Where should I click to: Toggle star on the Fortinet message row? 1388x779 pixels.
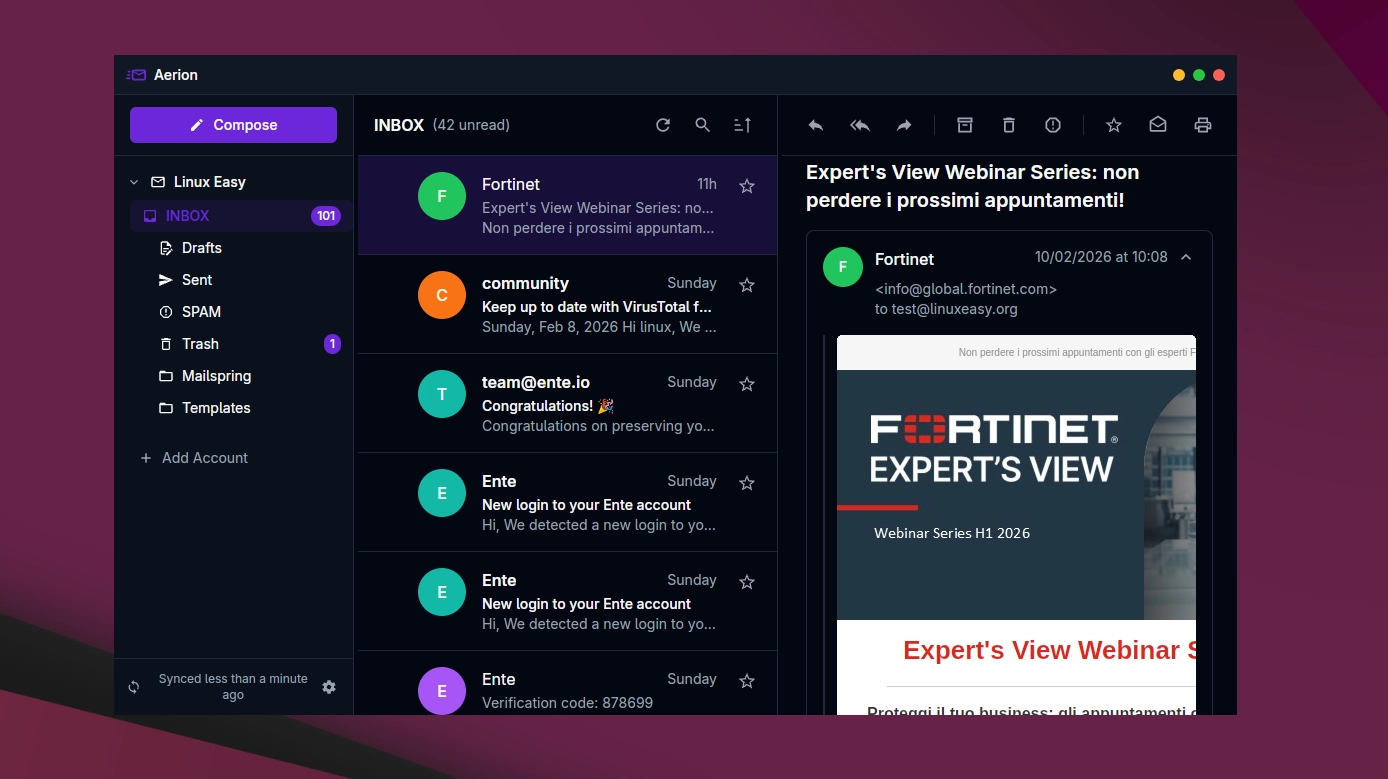tap(746, 186)
